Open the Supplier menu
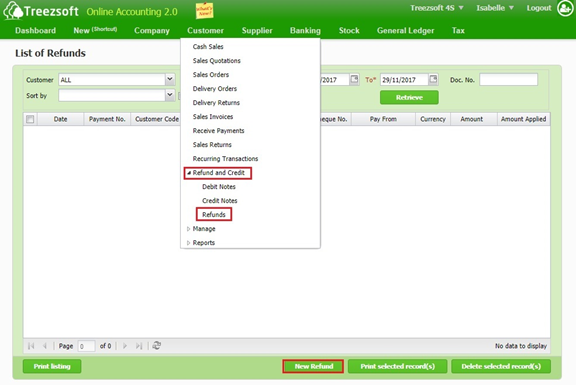The image size is (576, 385). click(x=257, y=30)
